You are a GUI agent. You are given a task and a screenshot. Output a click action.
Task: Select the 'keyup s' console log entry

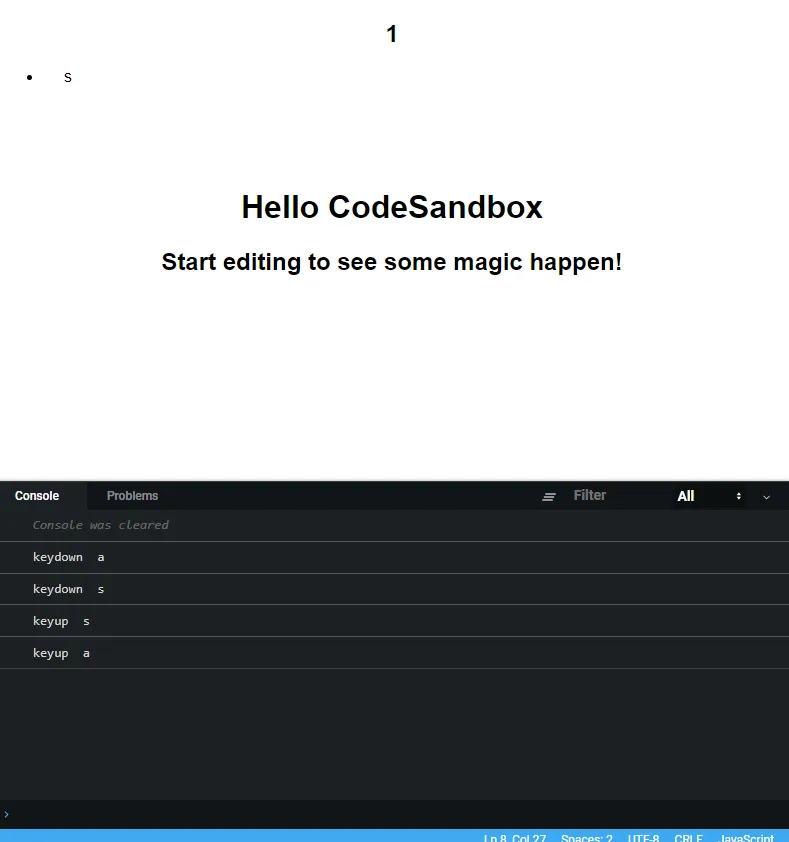(394, 621)
